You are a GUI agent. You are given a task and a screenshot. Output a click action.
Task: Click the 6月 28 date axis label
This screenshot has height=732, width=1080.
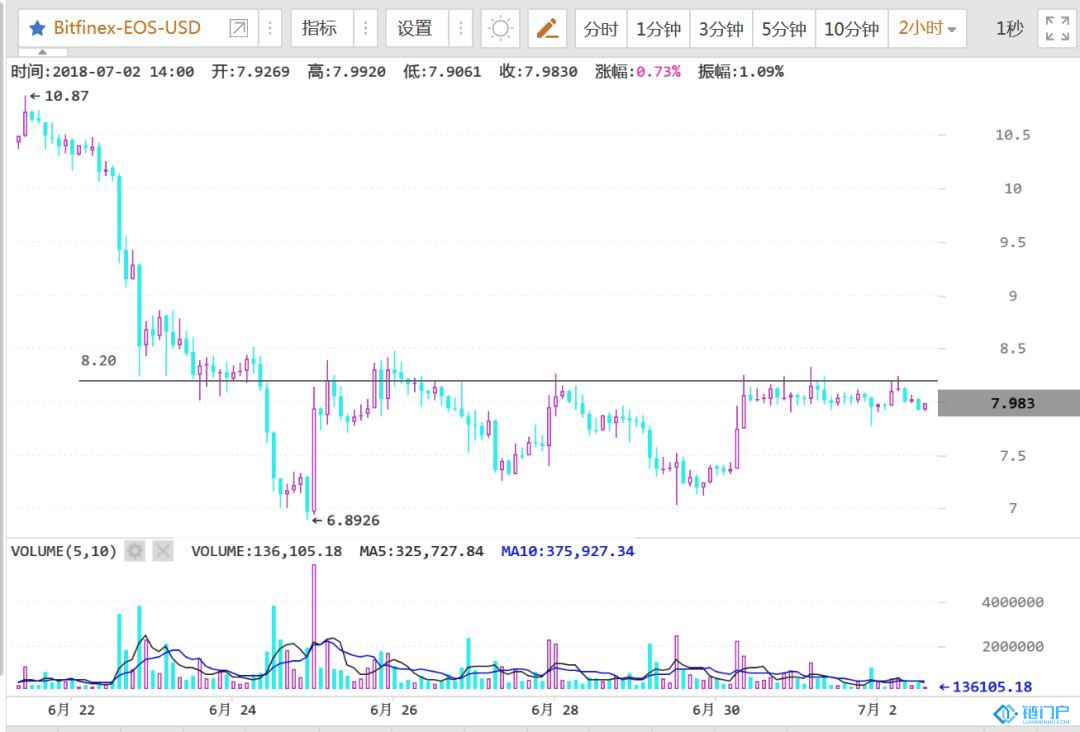(554, 710)
